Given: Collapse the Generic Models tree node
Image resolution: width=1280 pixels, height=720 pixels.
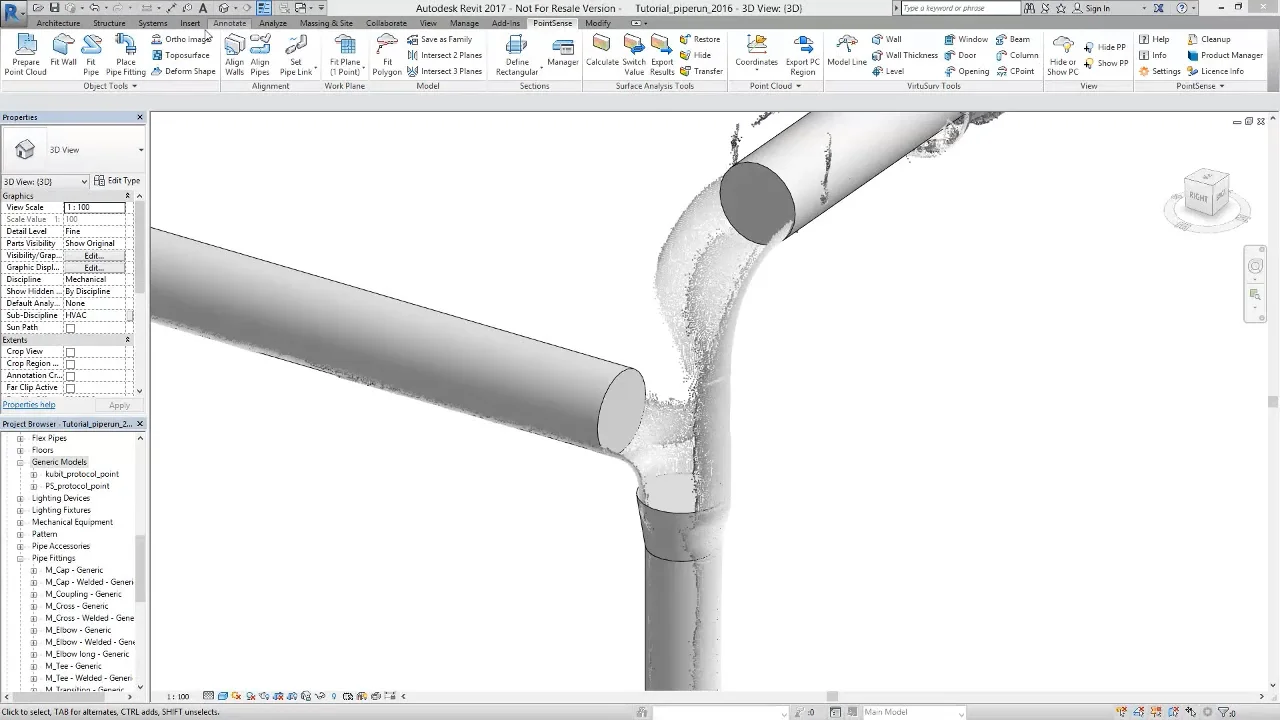Looking at the screenshot, I should [20, 462].
